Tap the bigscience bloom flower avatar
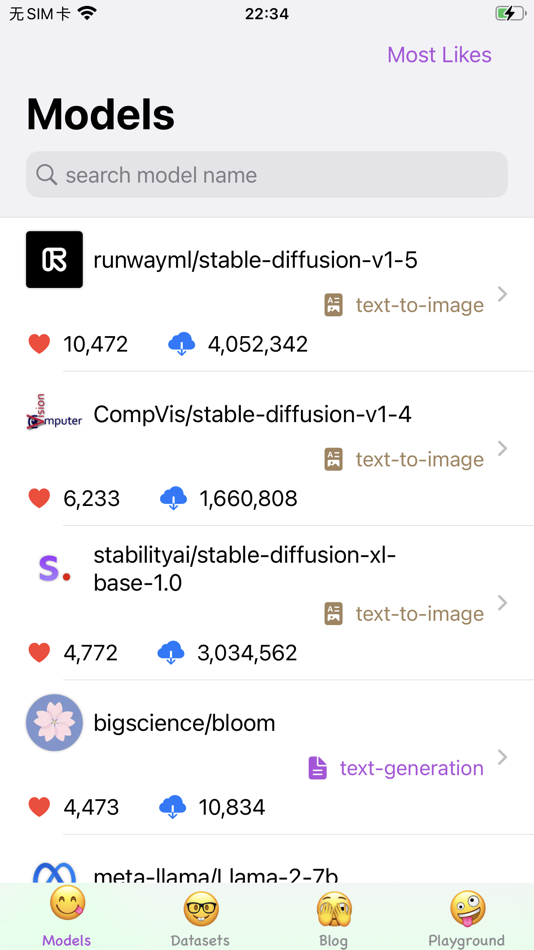 [x=54, y=723]
